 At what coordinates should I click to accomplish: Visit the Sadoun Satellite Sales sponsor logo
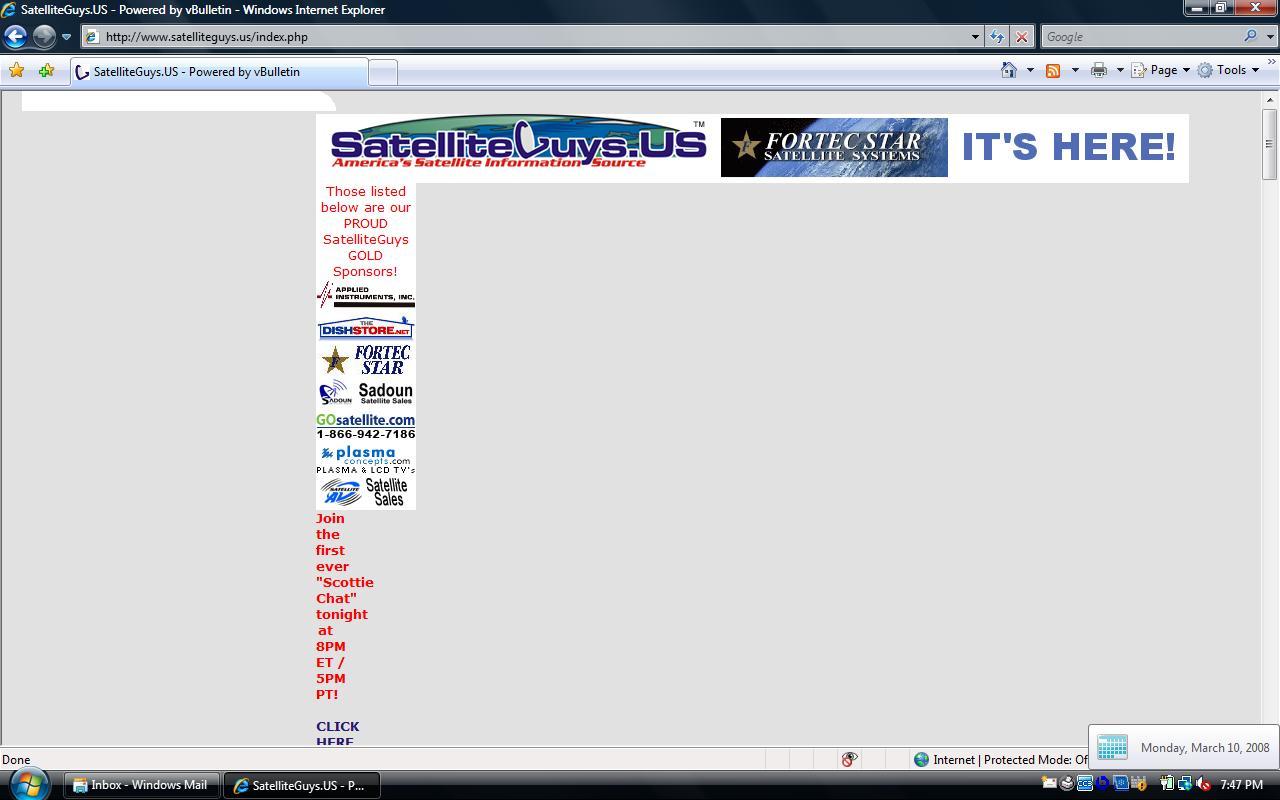366,393
